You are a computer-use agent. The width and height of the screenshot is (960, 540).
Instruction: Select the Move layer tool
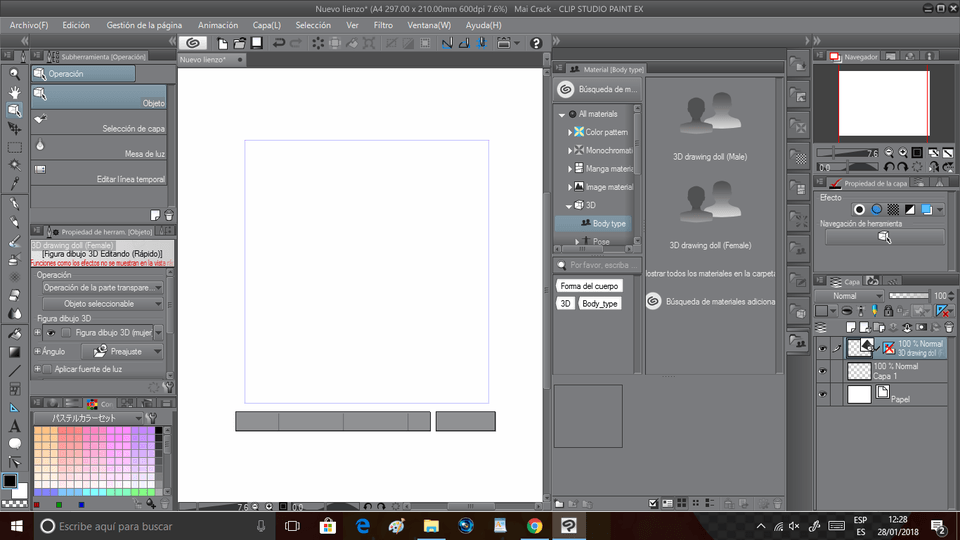(x=15, y=129)
